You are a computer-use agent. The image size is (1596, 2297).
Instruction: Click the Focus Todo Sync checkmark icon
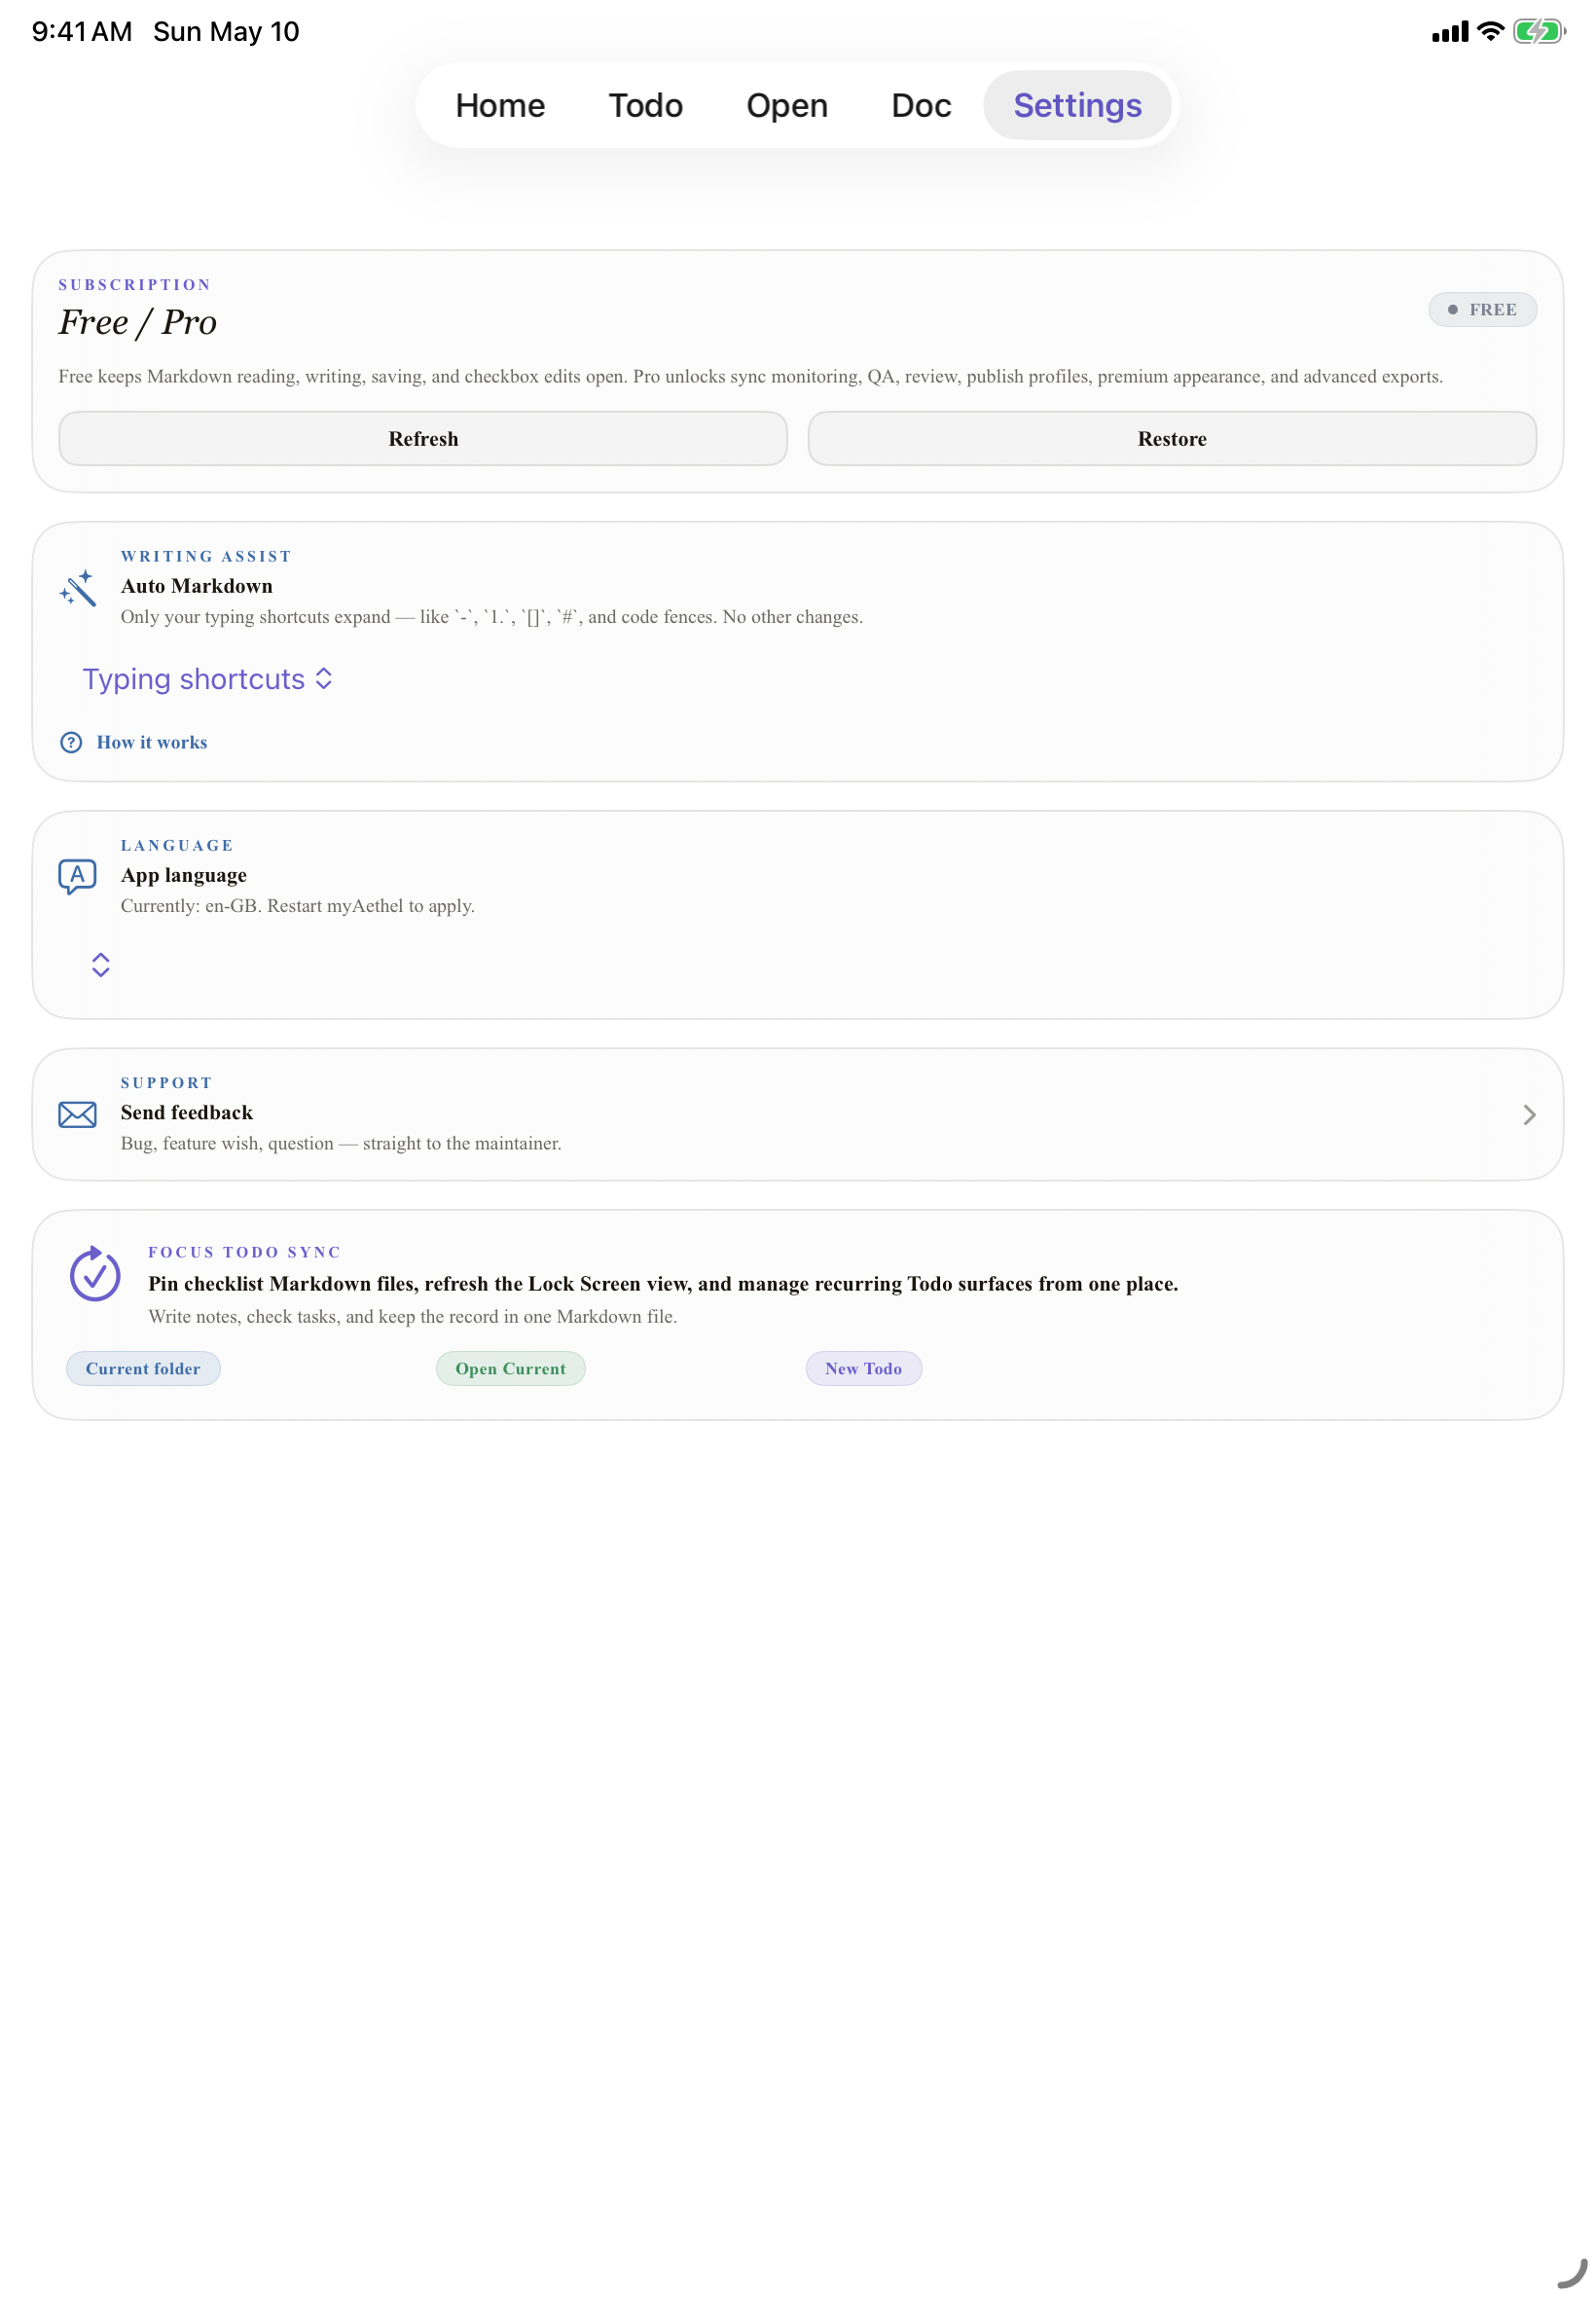point(95,1273)
